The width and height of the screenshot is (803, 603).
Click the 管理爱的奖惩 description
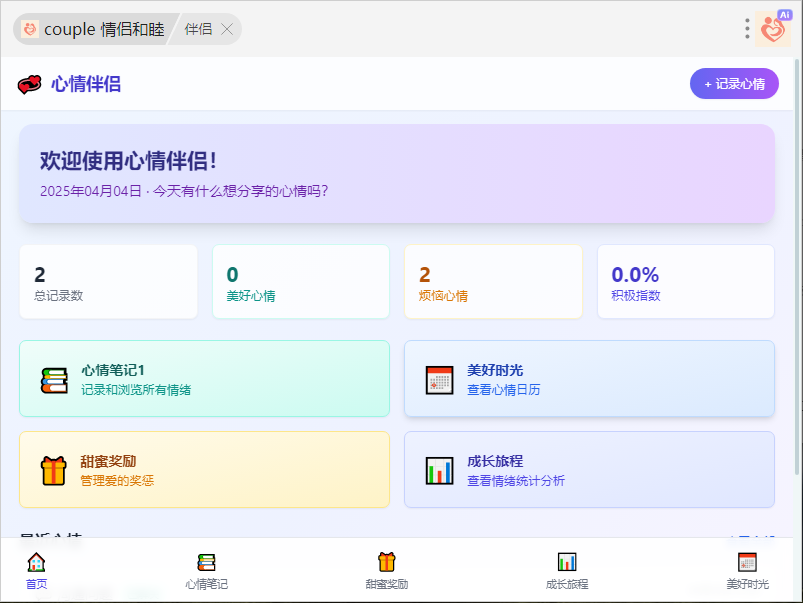click(x=117, y=481)
